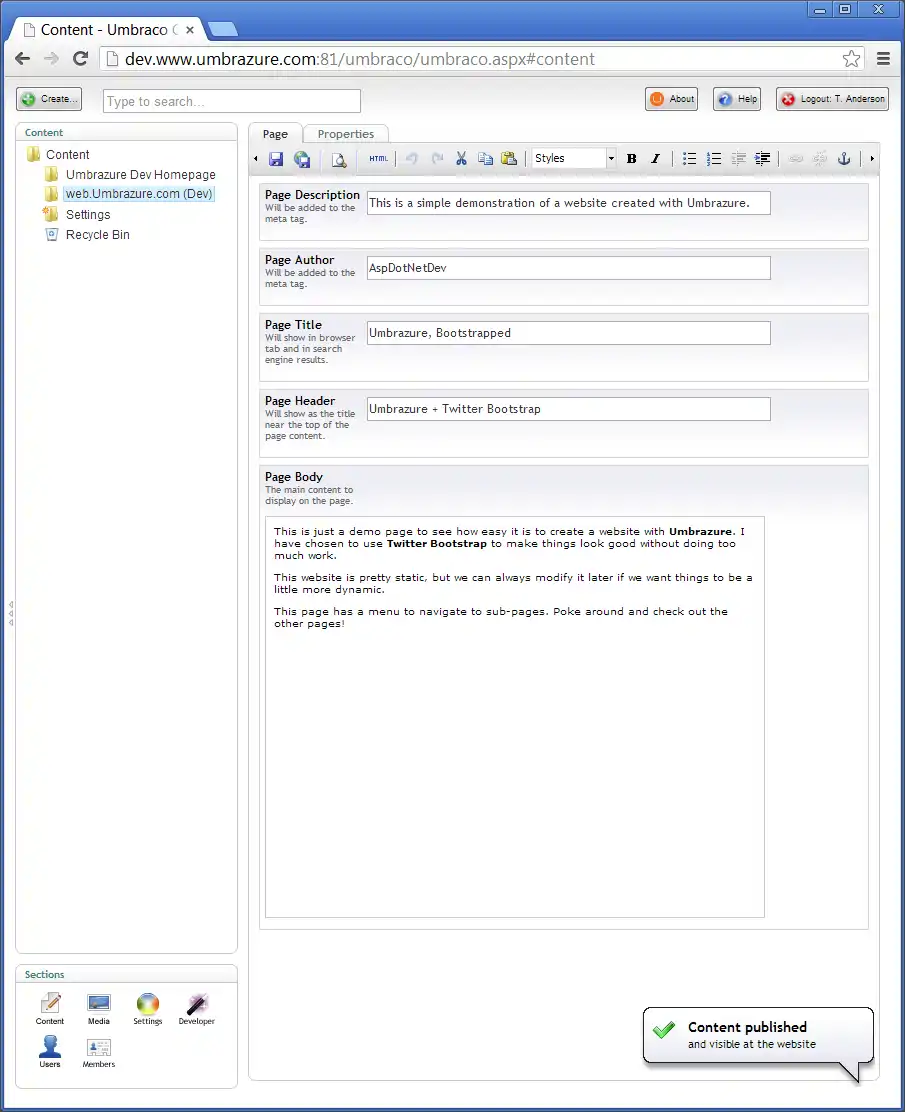905x1112 pixels.
Task: Click the Indent icon
Action: 762,158
